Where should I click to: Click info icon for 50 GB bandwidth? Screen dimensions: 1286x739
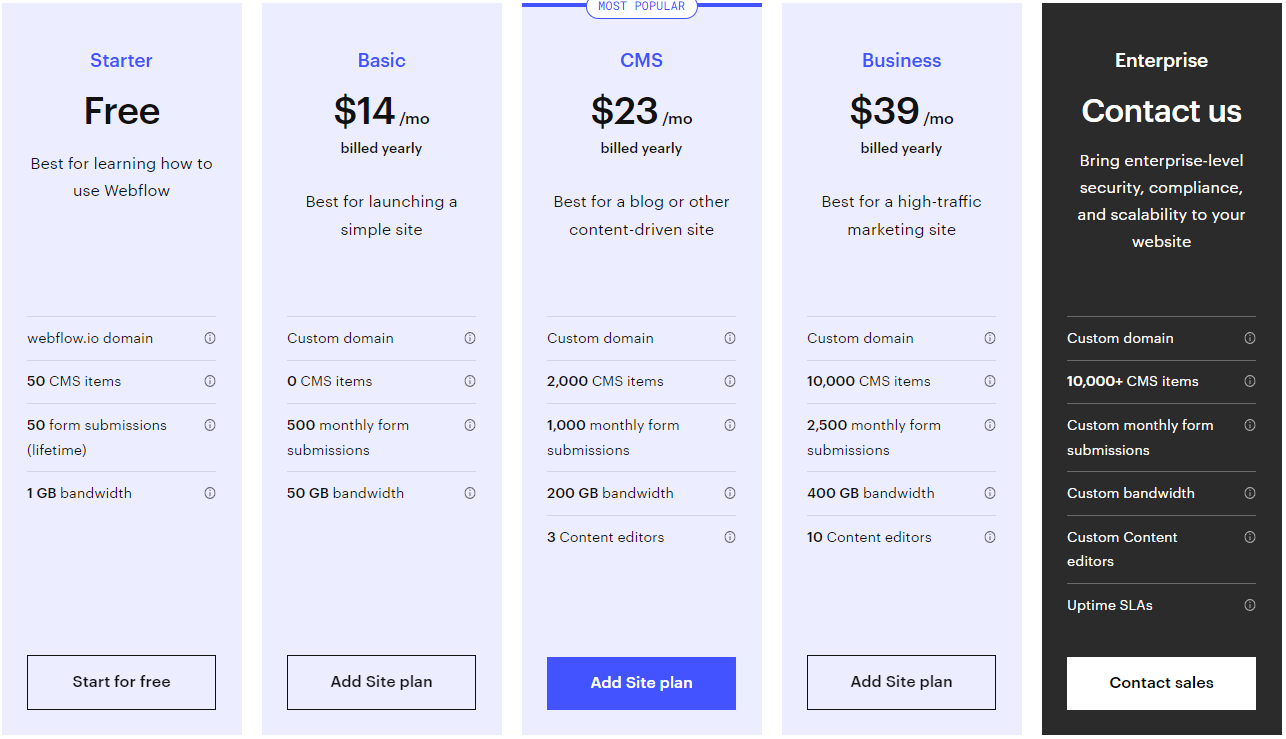tap(470, 493)
